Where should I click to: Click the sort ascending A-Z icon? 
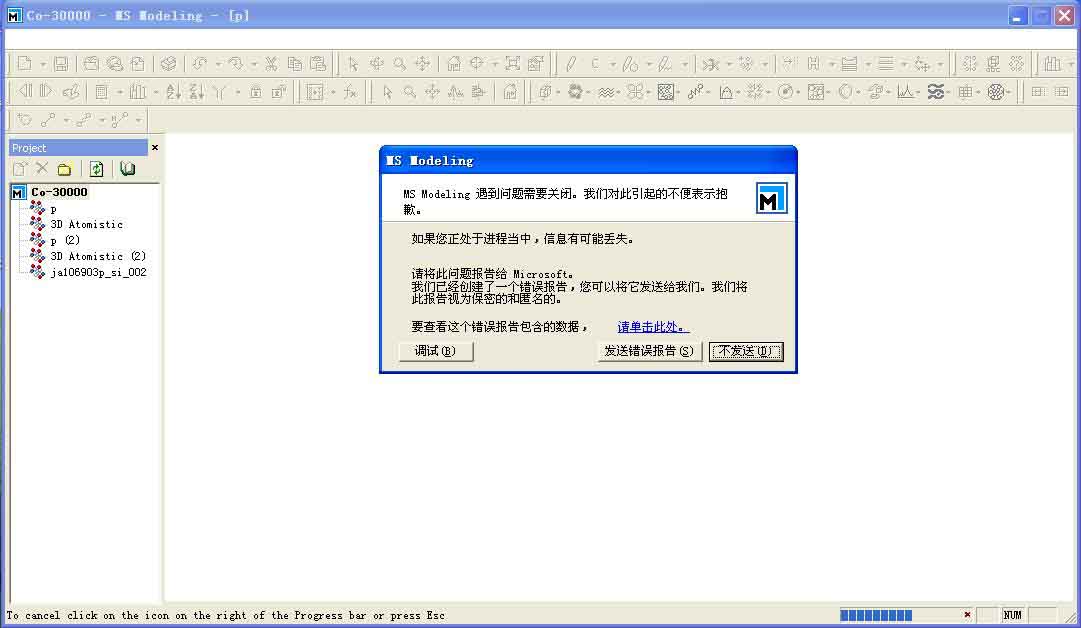click(173, 92)
